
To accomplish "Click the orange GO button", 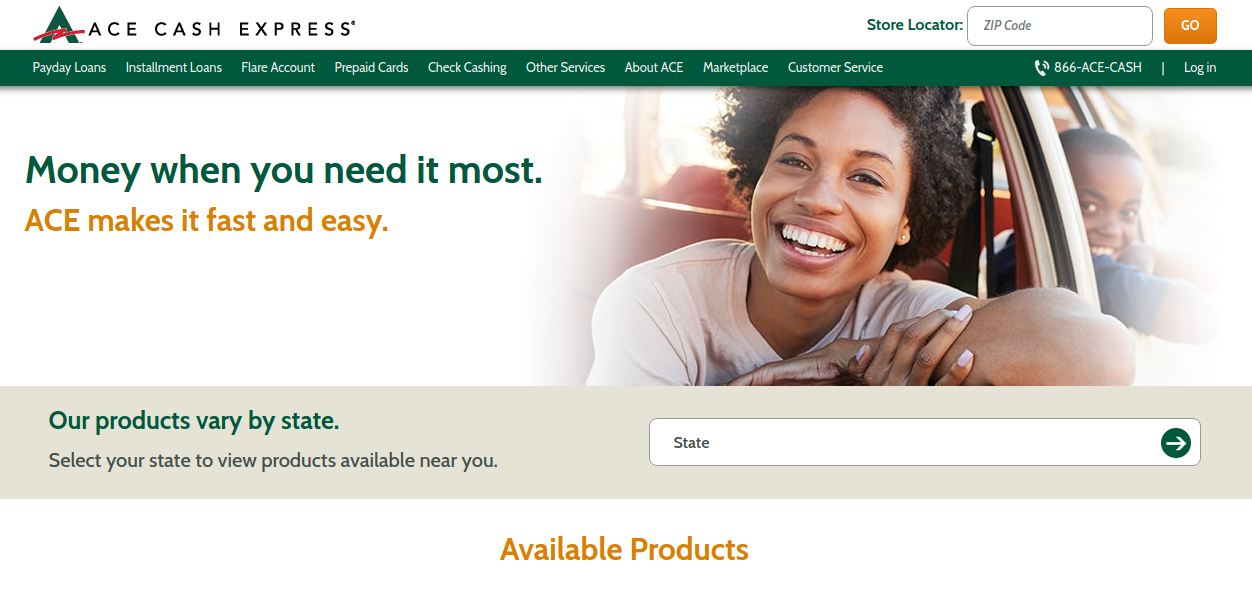I will point(1190,26).
